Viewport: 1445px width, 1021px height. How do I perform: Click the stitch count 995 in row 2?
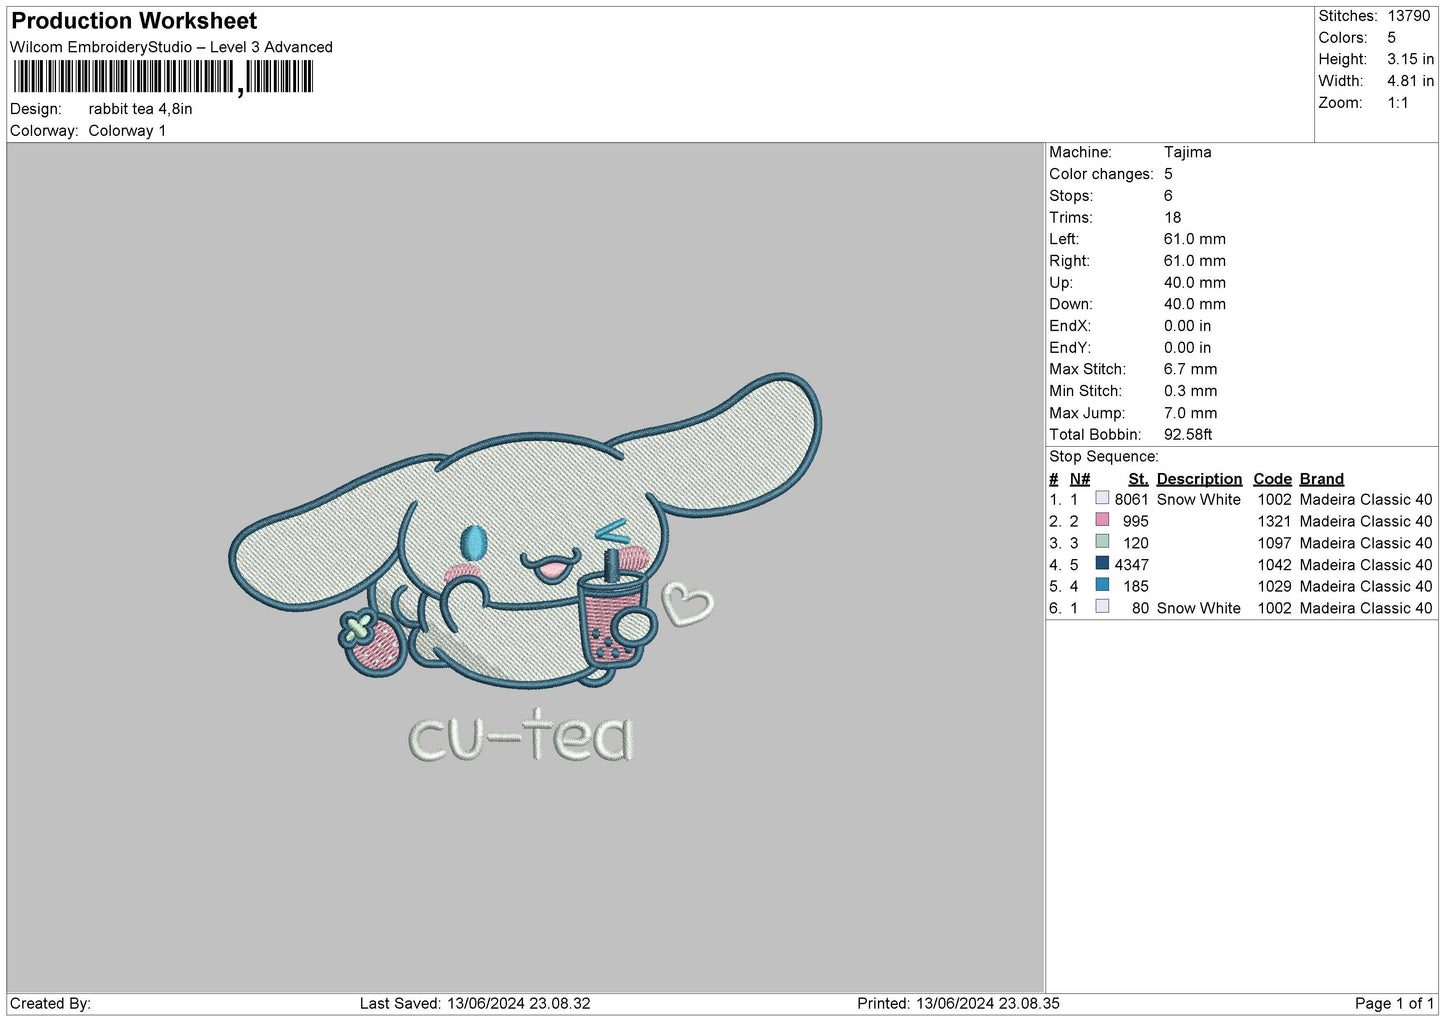pos(1136,521)
